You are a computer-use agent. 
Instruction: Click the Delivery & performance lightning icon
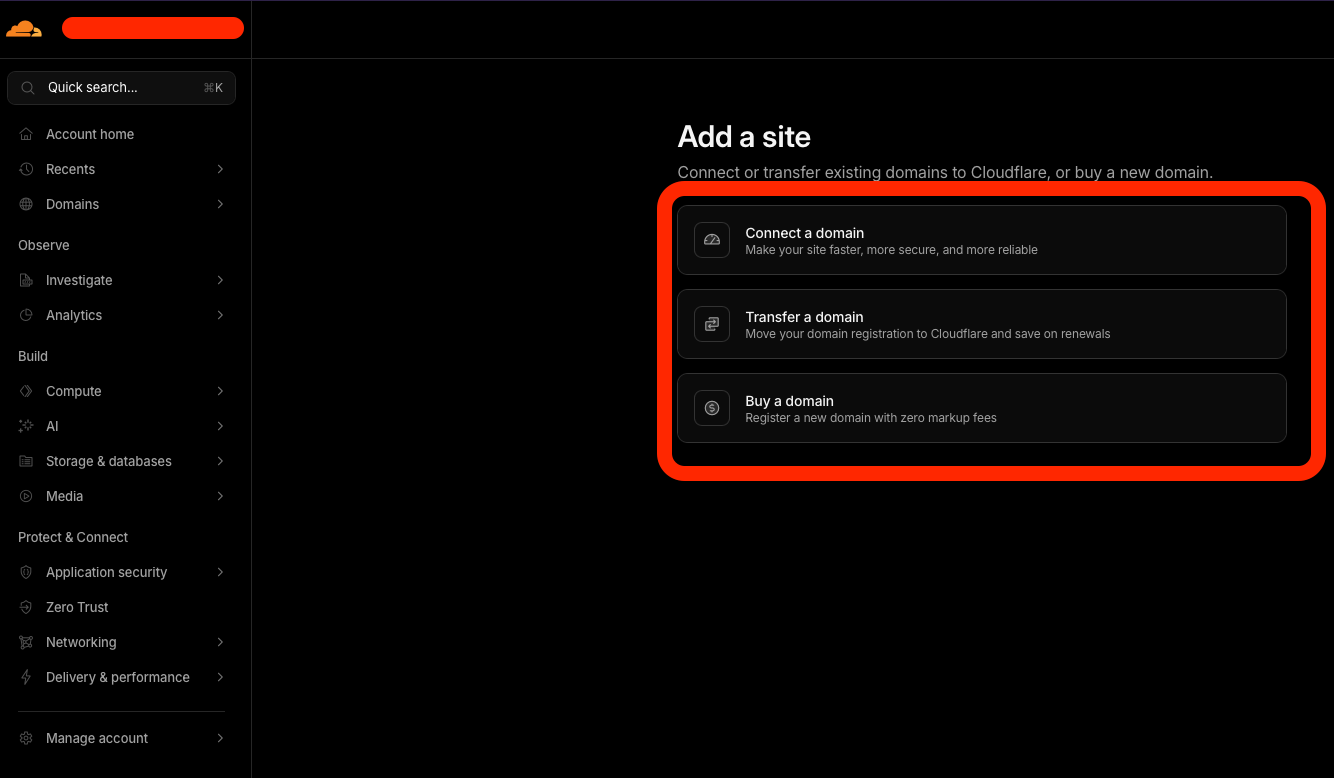[x=27, y=677]
